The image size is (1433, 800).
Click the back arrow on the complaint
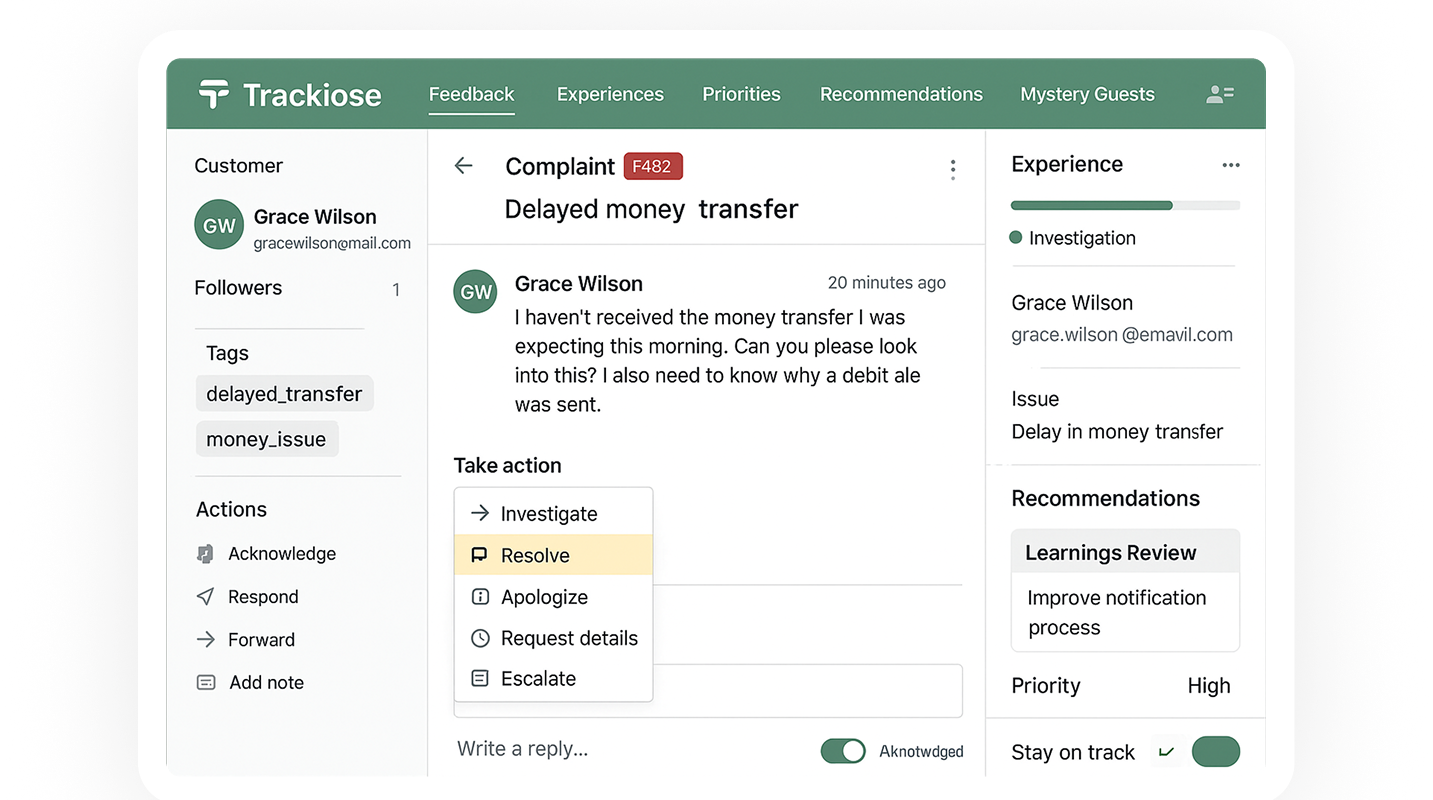[x=463, y=166]
